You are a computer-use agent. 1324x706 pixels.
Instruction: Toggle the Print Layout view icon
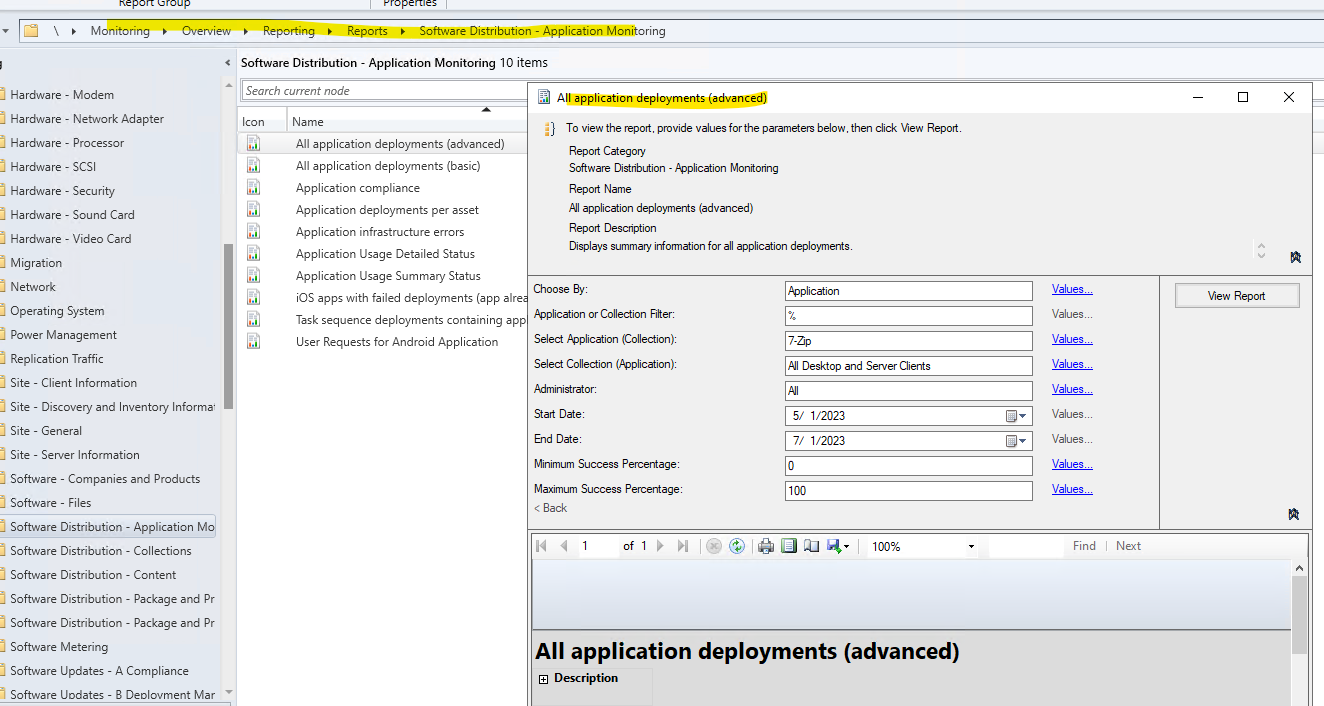coord(789,546)
